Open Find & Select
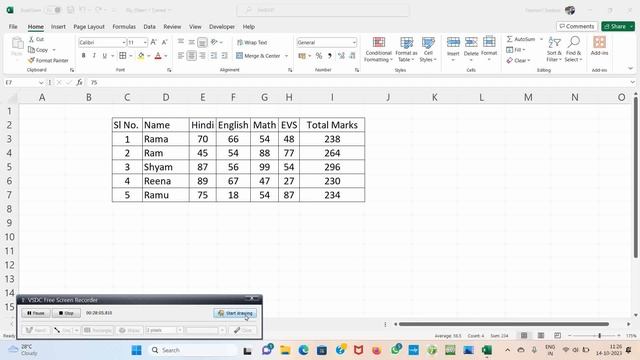 pos(573,49)
